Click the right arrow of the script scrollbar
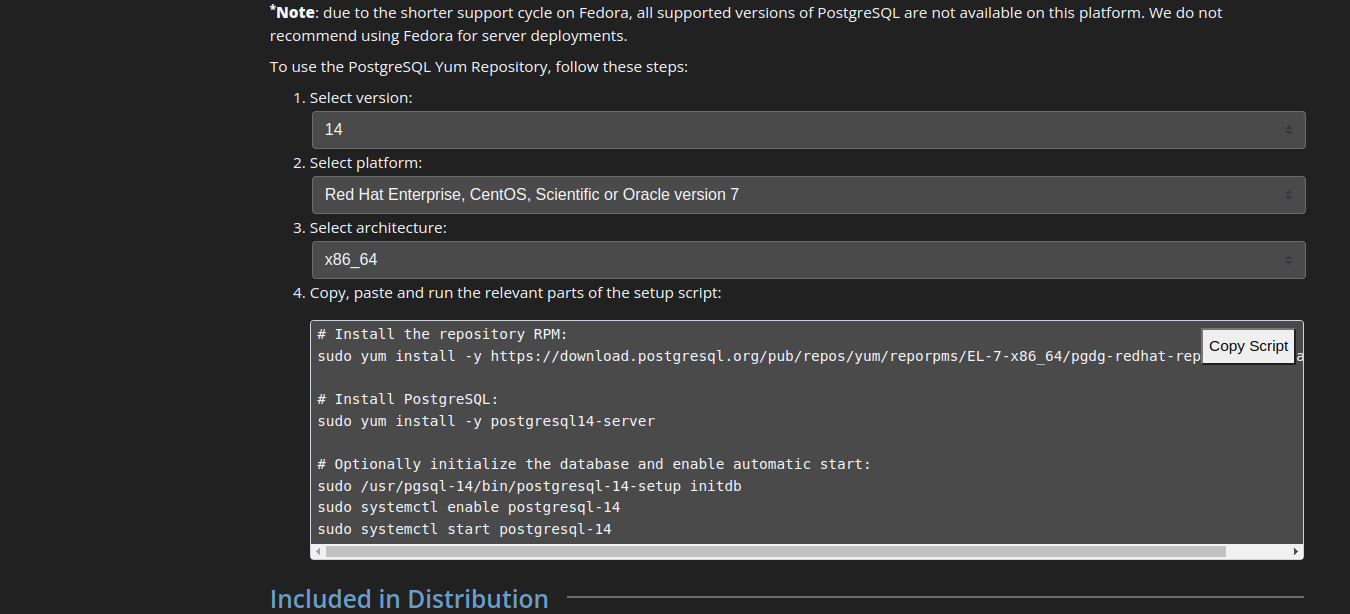1350x614 pixels. pos(1296,551)
